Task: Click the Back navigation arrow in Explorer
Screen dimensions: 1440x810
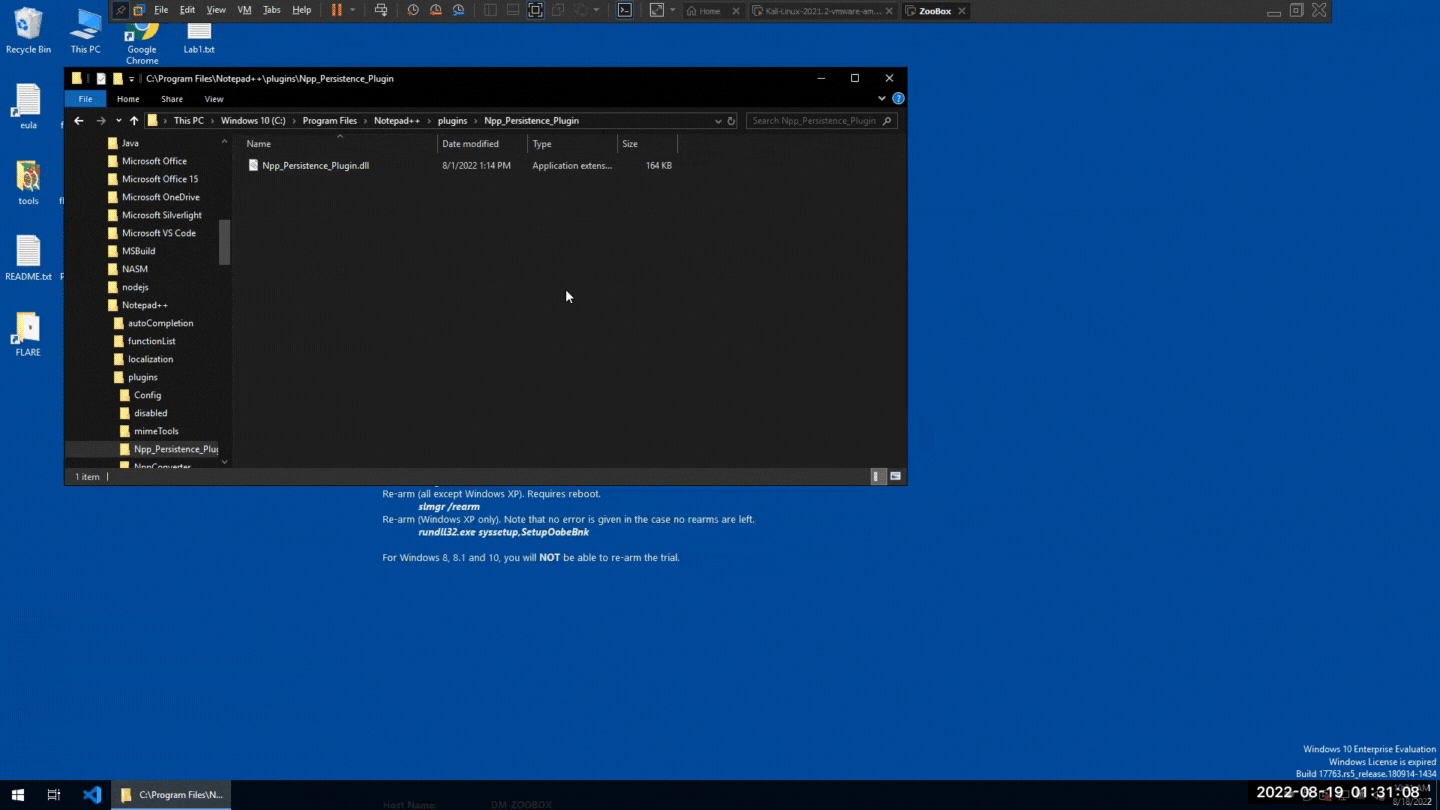Action: tap(79, 120)
